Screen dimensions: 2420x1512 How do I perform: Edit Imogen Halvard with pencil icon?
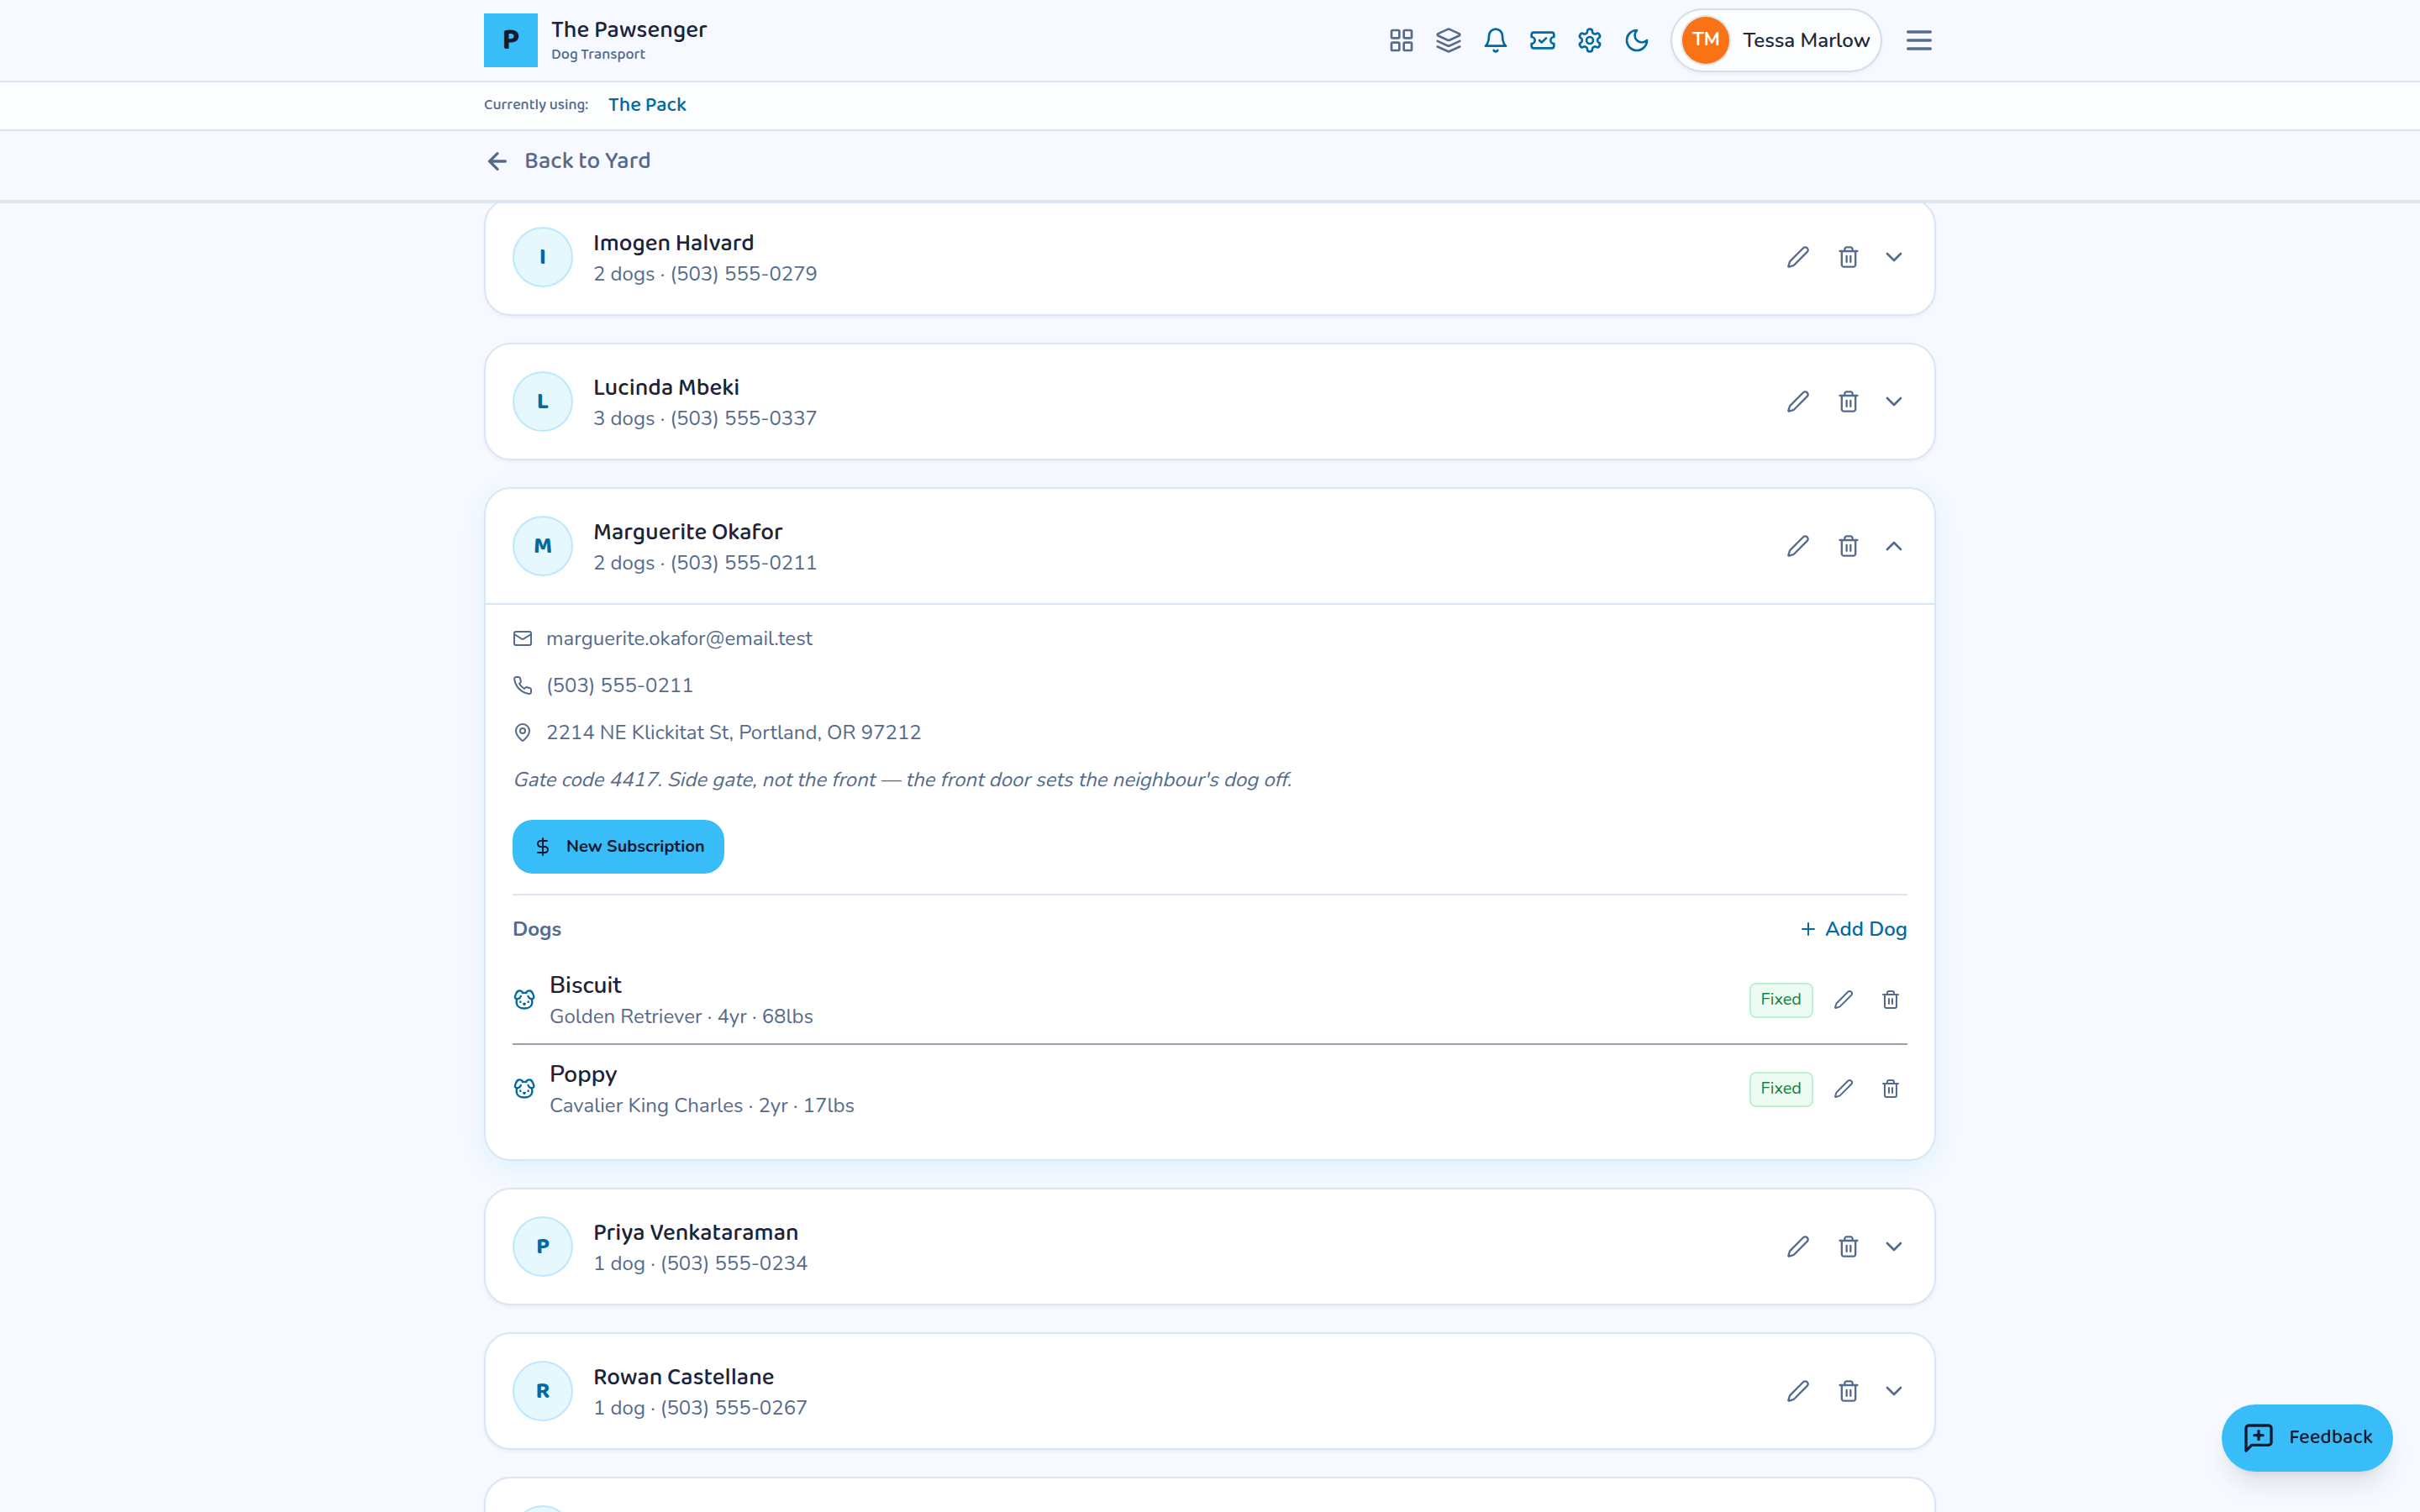(1798, 257)
